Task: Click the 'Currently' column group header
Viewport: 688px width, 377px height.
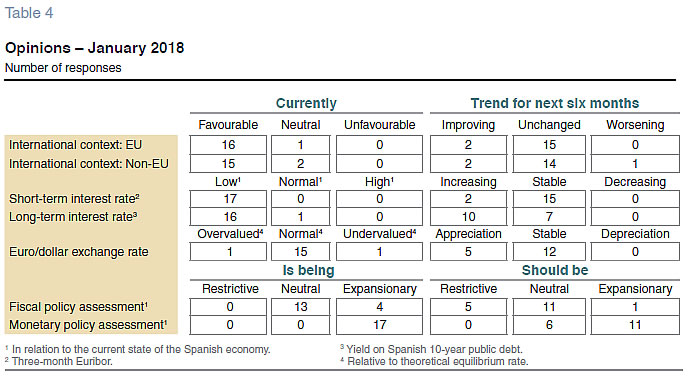Action: [x=306, y=103]
